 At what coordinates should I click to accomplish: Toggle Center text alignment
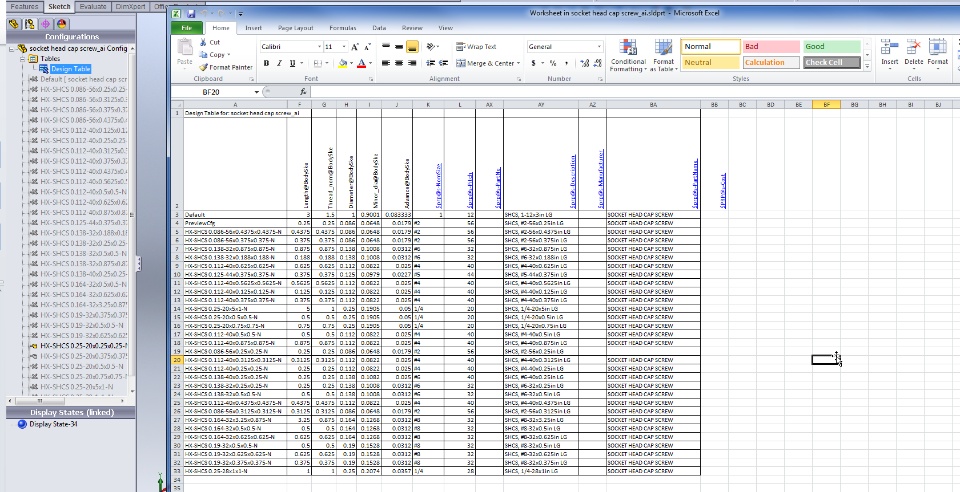pyautogui.click(x=399, y=63)
